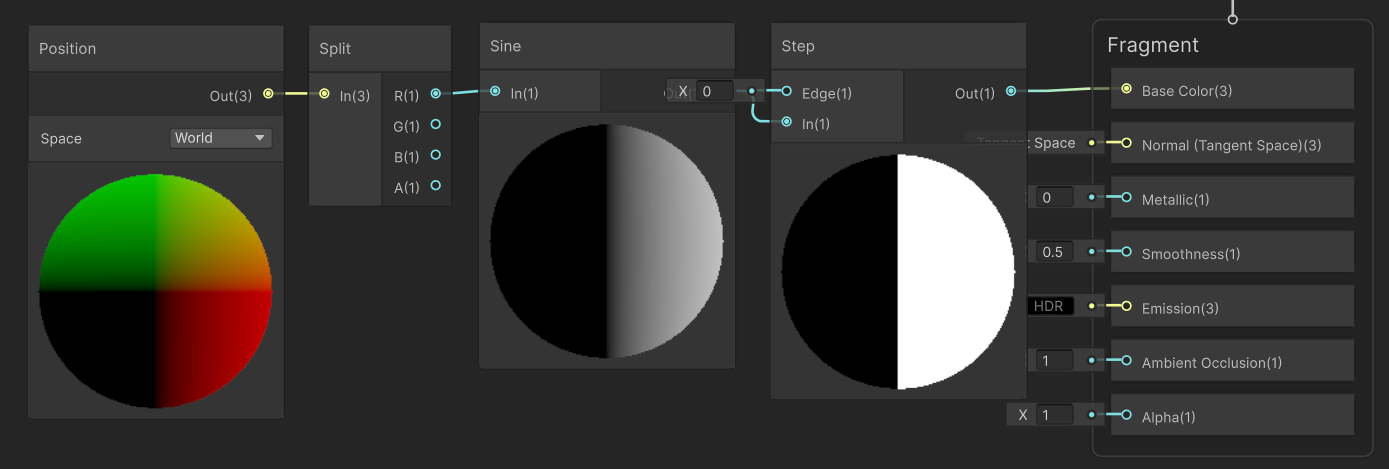The height and width of the screenshot is (469, 1389).
Task: Click the Emission HDR color swatch
Action: (1050, 306)
